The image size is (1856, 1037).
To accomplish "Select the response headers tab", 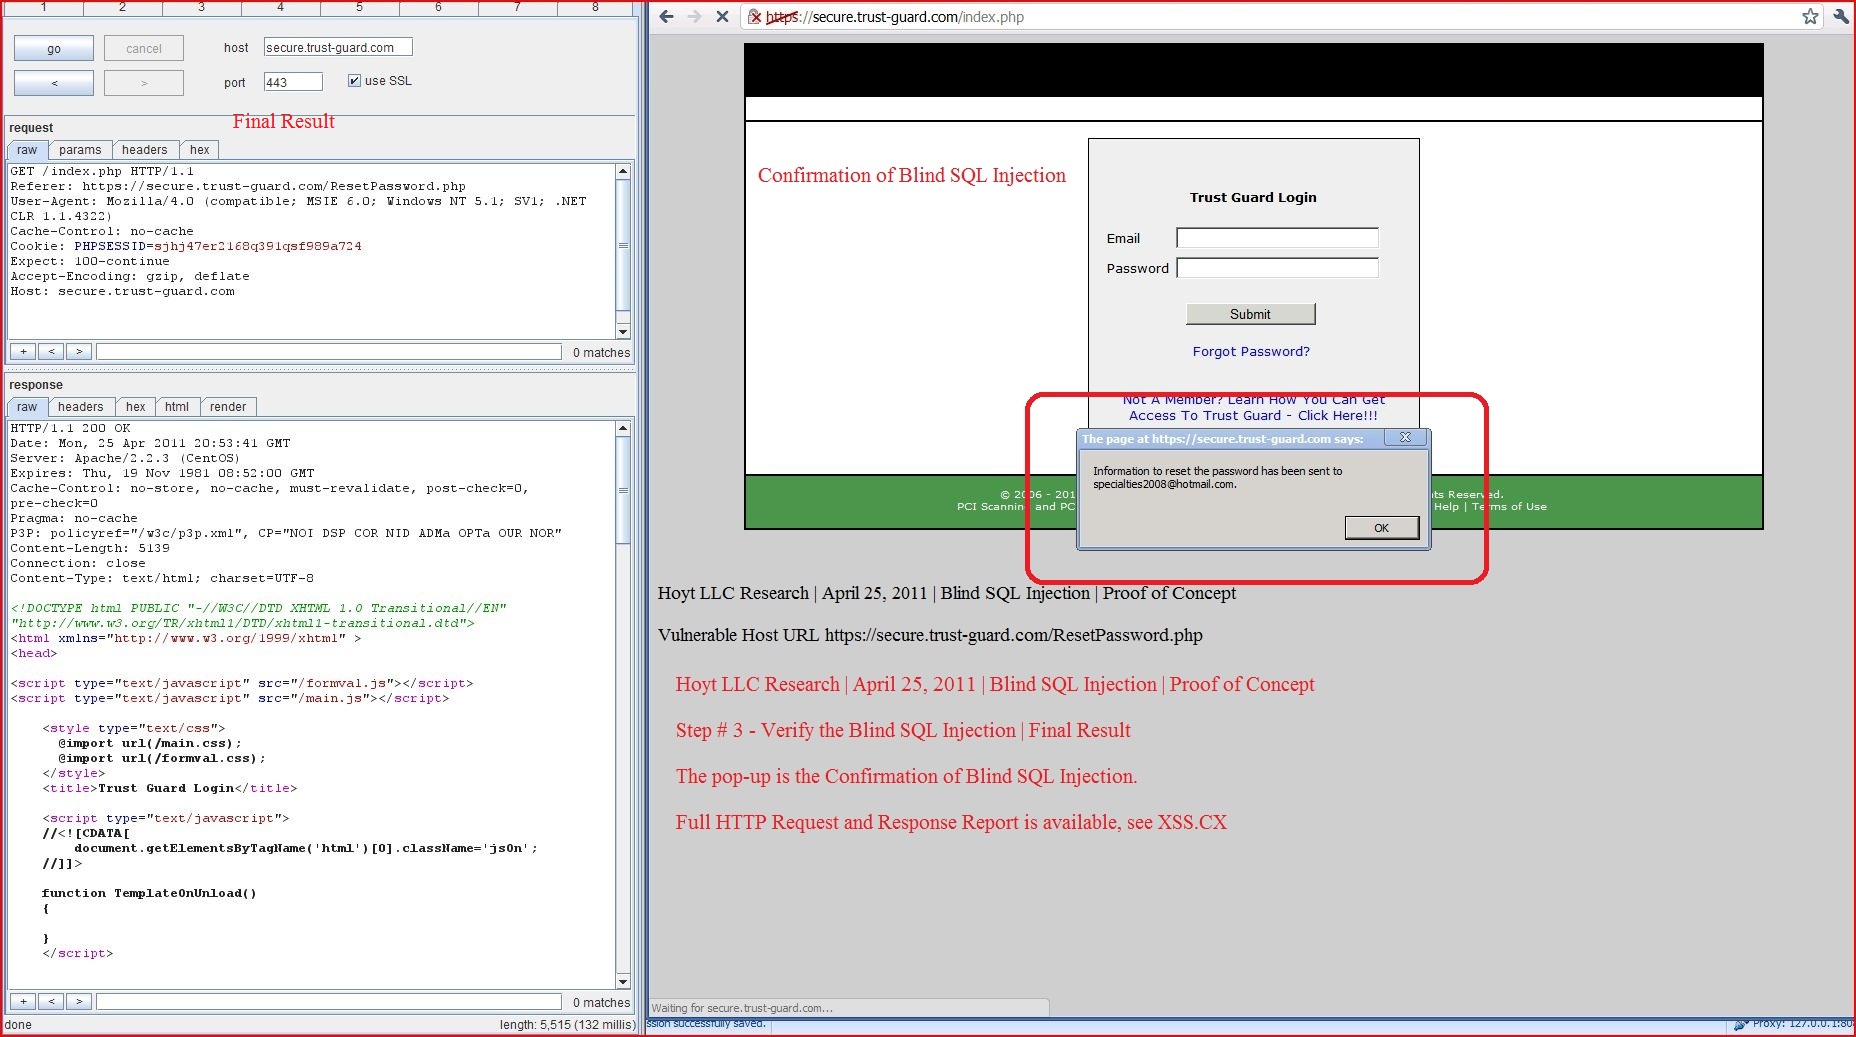I will point(80,407).
